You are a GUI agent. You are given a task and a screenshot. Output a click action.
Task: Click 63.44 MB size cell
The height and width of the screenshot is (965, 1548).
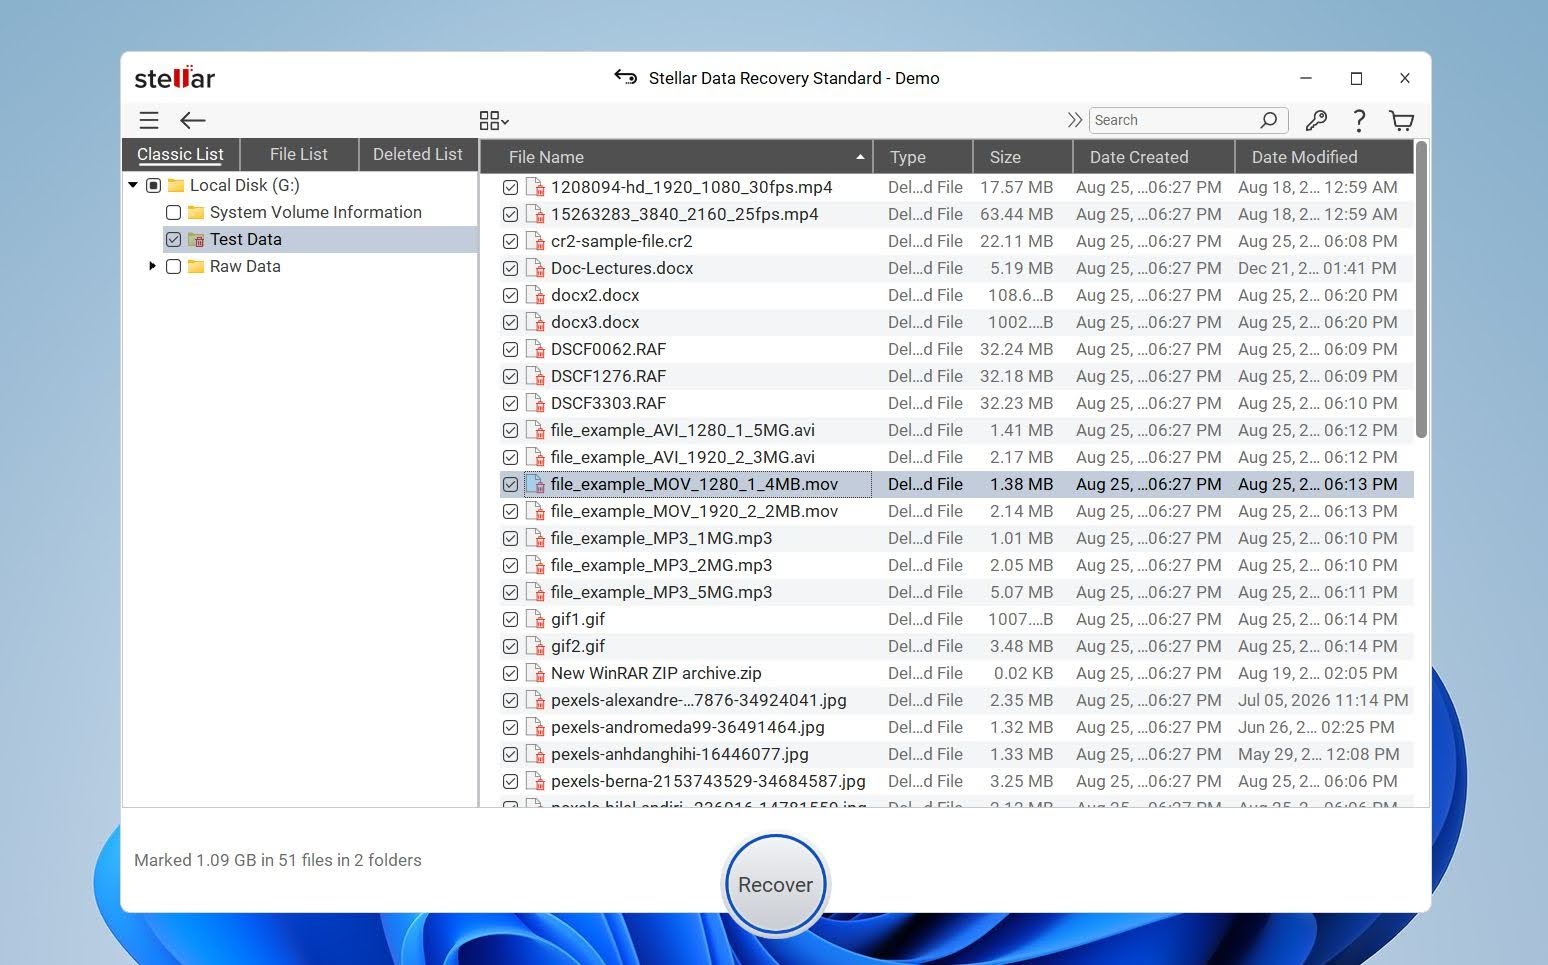click(x=1016, y=214)
